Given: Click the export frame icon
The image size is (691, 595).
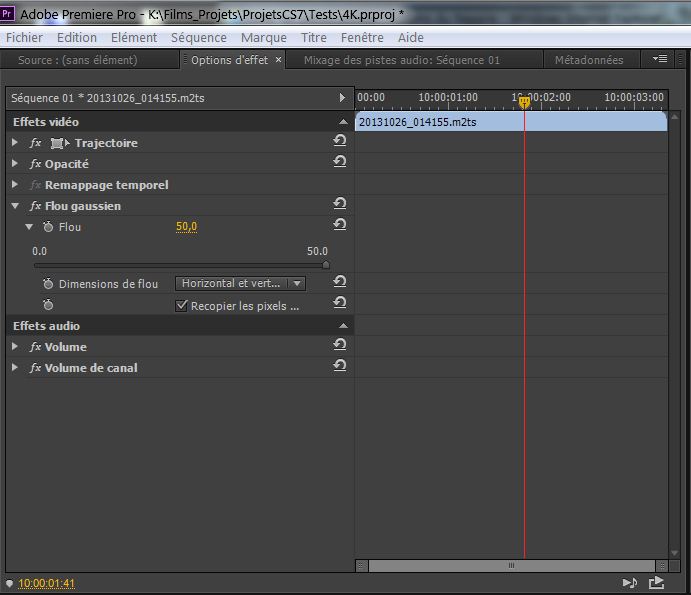Looking at the screenshot, I should tap(656, 583).
